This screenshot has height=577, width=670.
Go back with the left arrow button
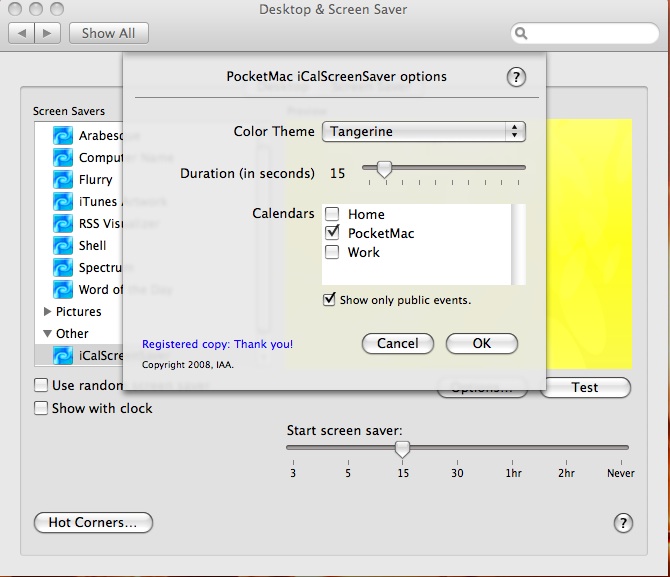click(x=21, y=33)
